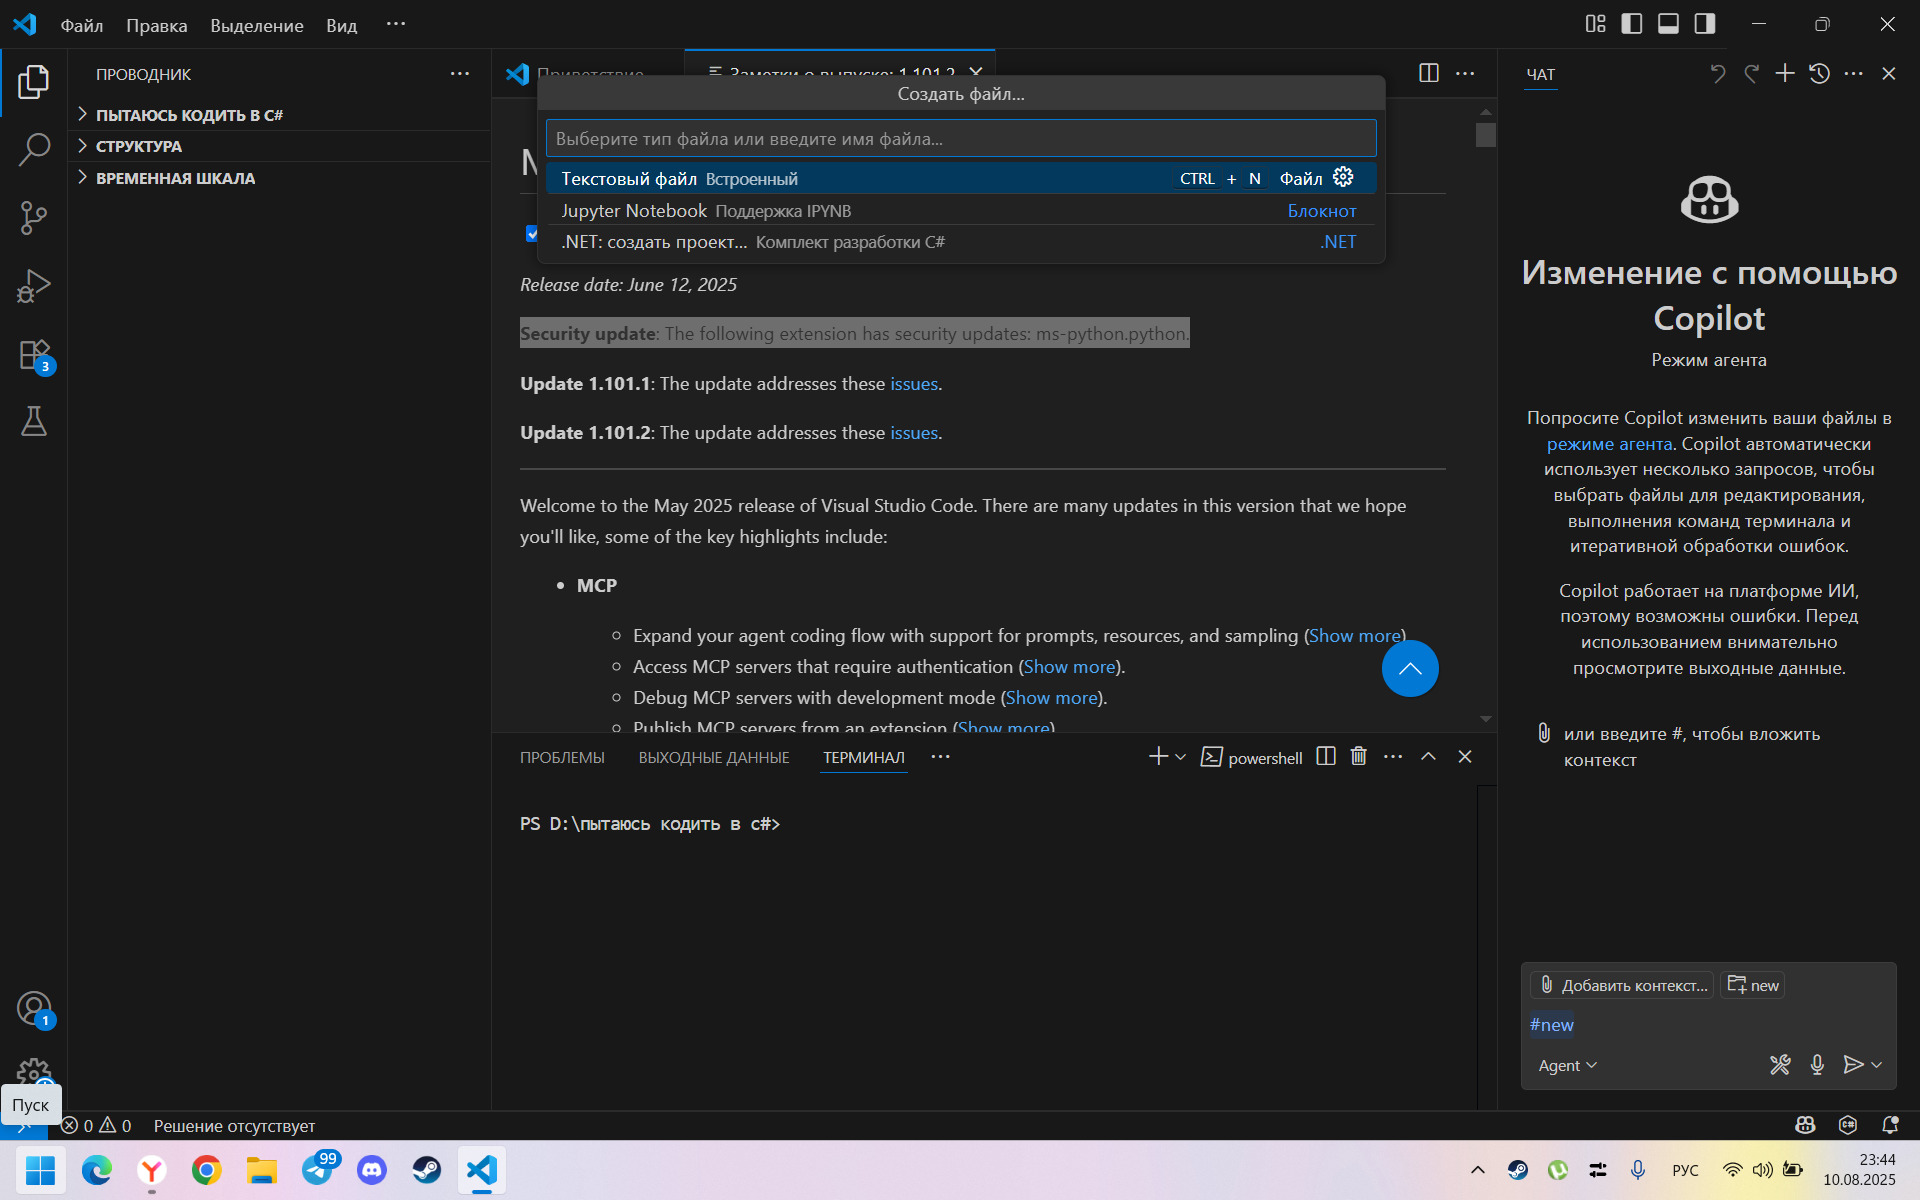Click the file name input field
Viewport: 1920px width, 1200px height.
click(x=960, y=139)
